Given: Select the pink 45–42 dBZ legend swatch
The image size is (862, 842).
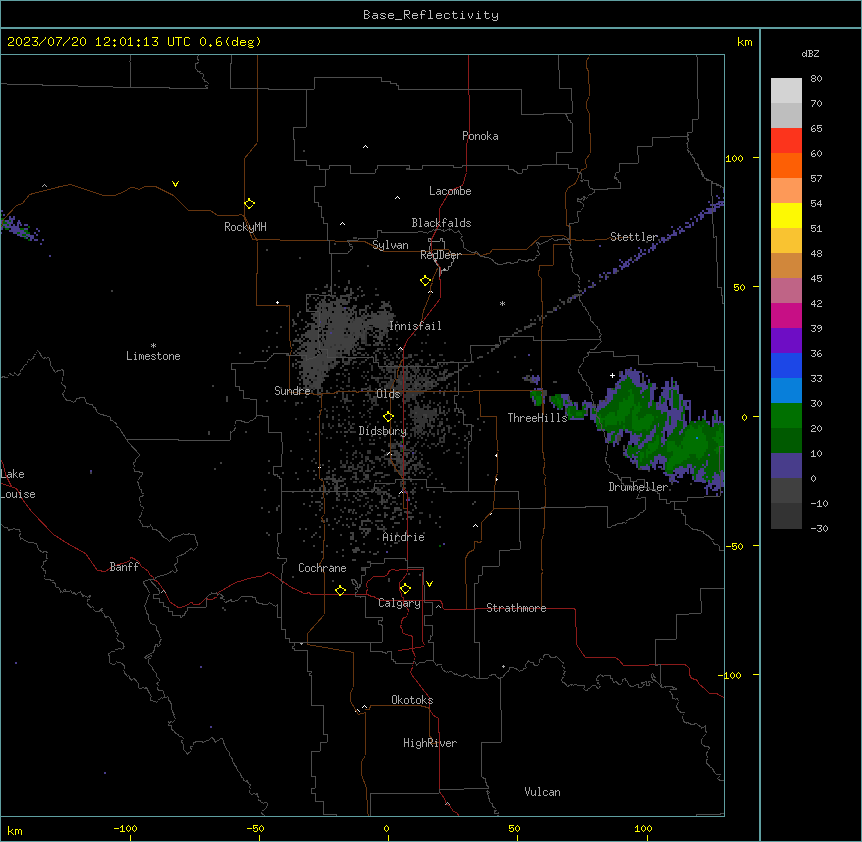Looking at the screenshot, I should (786, 291).
